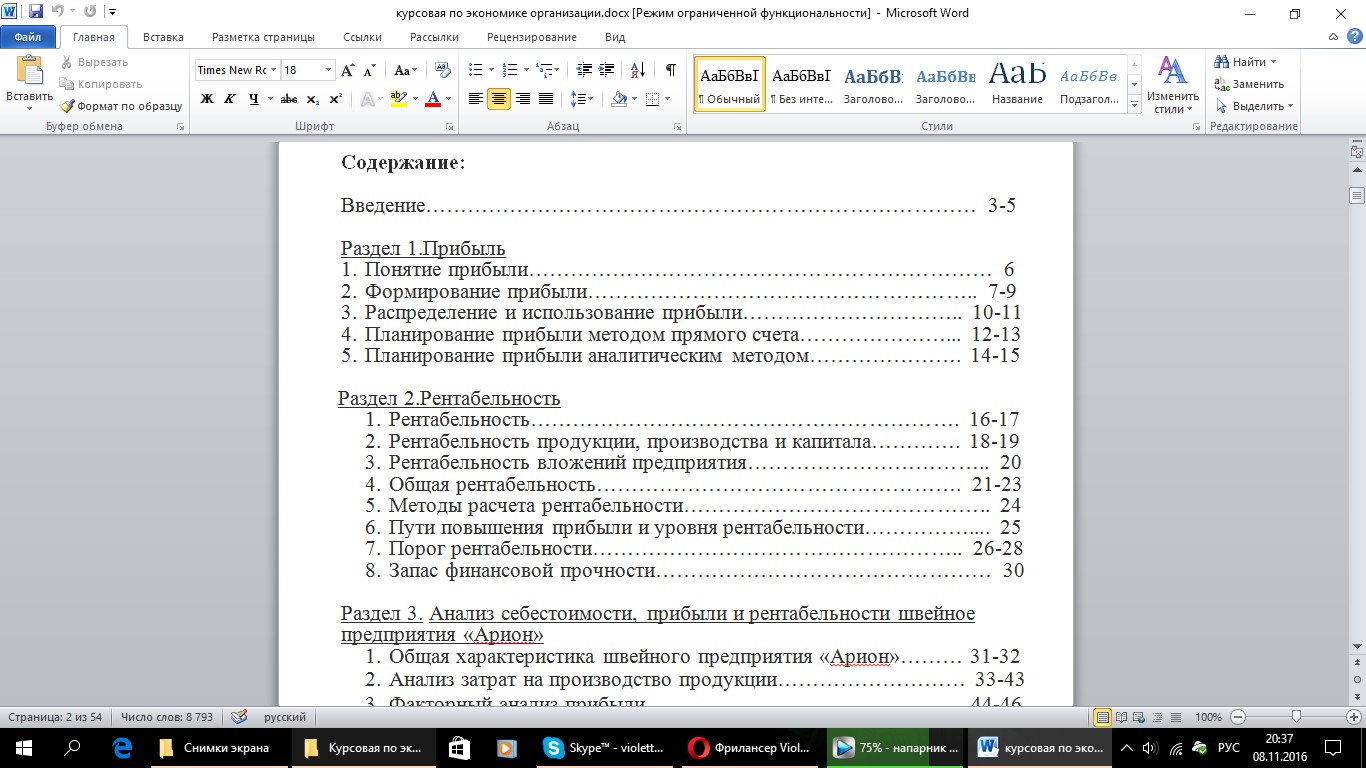Image resolution: width=1366 pixels, height=768 pixels.
Task: Check spelling via status bar proofing icon
Action: [x=239, y=717]
